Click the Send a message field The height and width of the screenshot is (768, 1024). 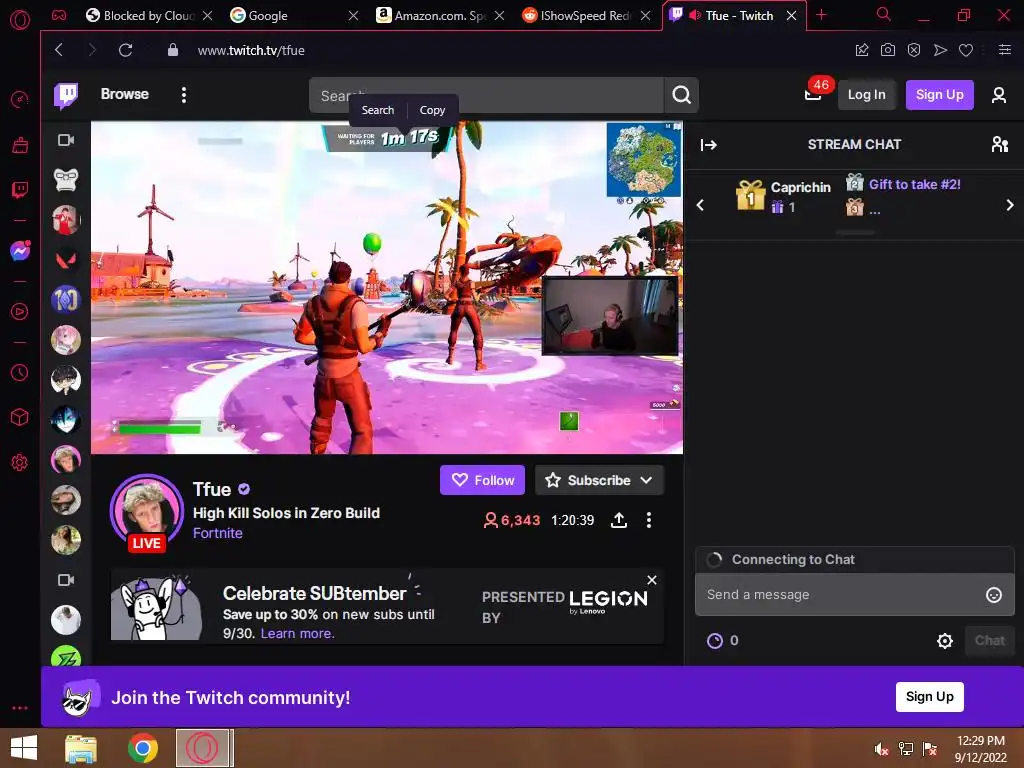(x=854, y=595)
